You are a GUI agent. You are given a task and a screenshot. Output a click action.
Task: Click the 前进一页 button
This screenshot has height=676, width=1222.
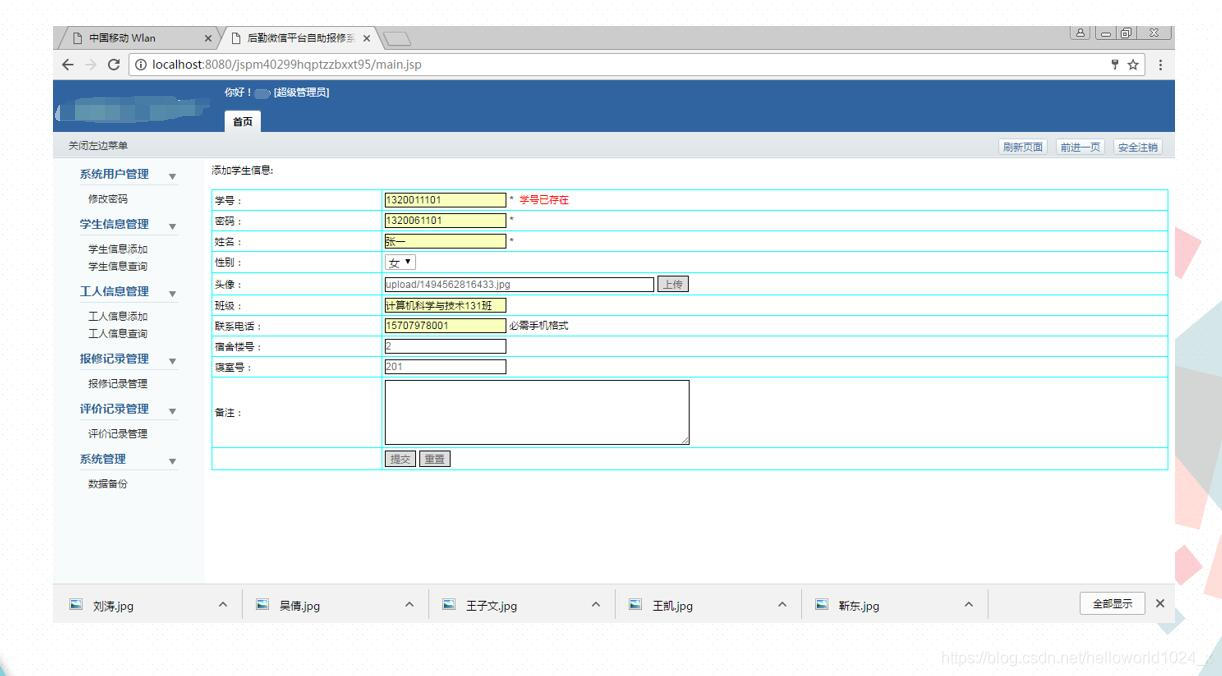tap(1081, 147)
